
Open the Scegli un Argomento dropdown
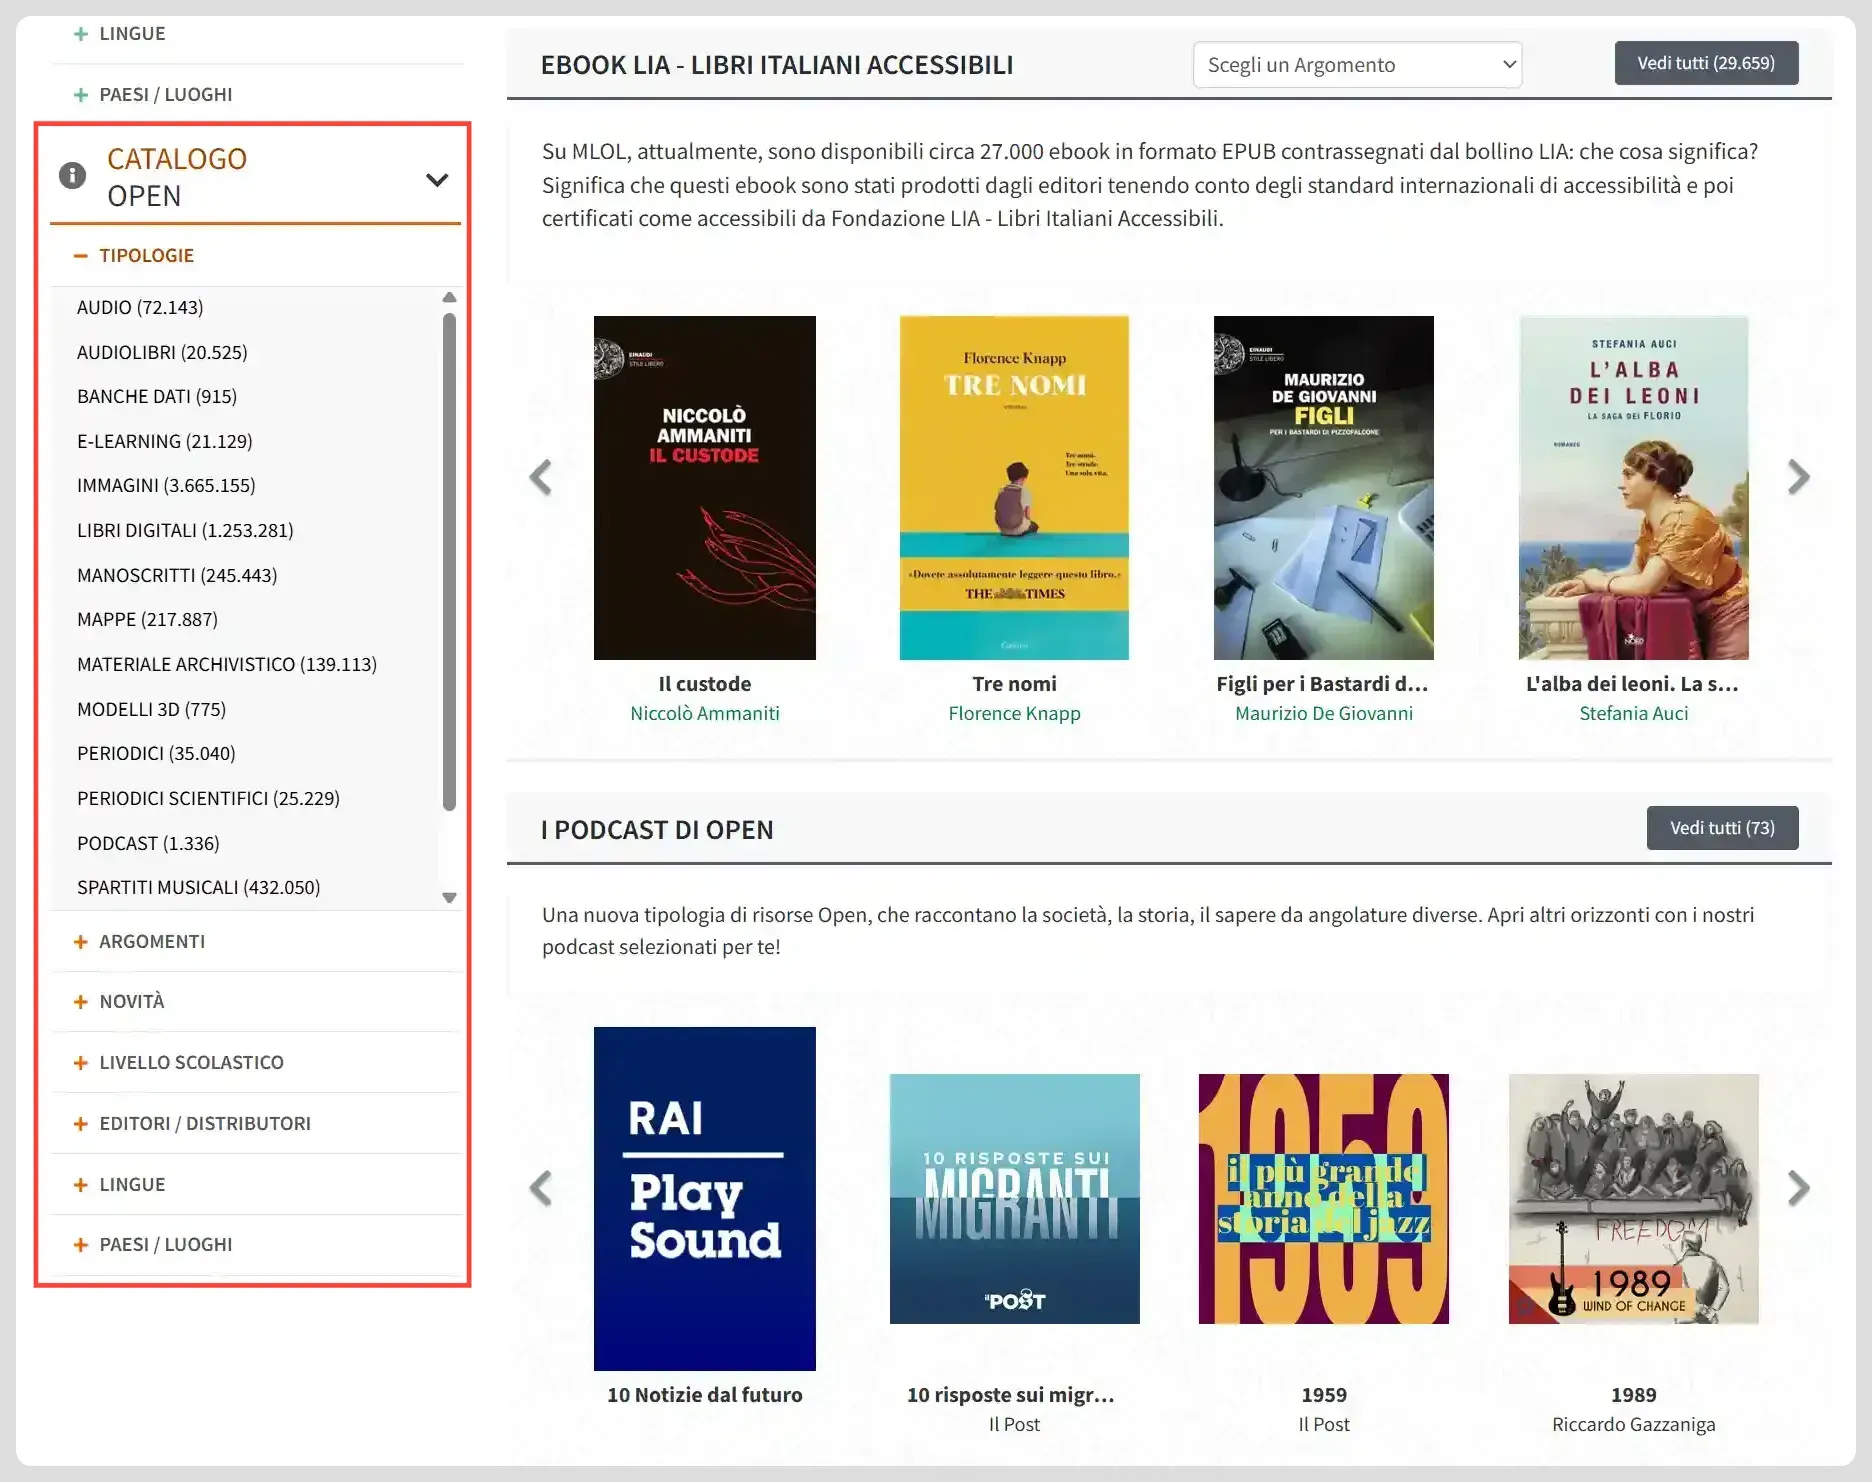point(1357,63)
